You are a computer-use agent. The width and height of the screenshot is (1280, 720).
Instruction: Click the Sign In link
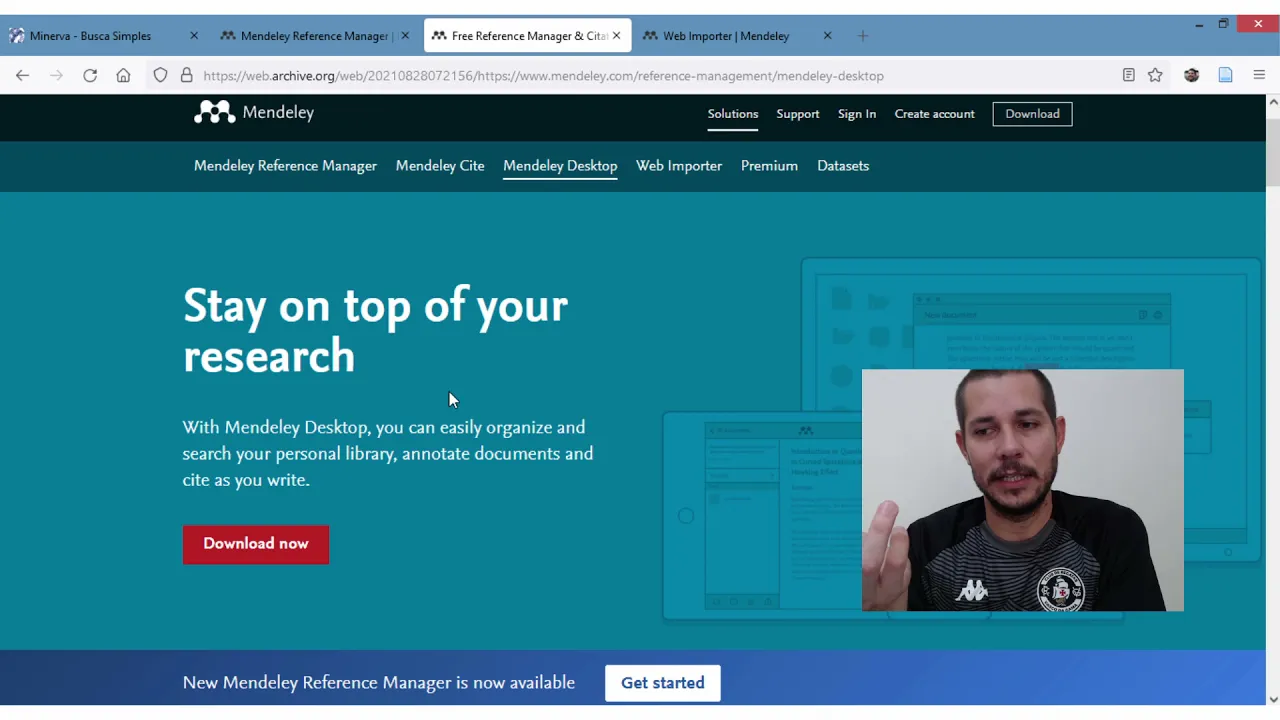pos(857,114)
